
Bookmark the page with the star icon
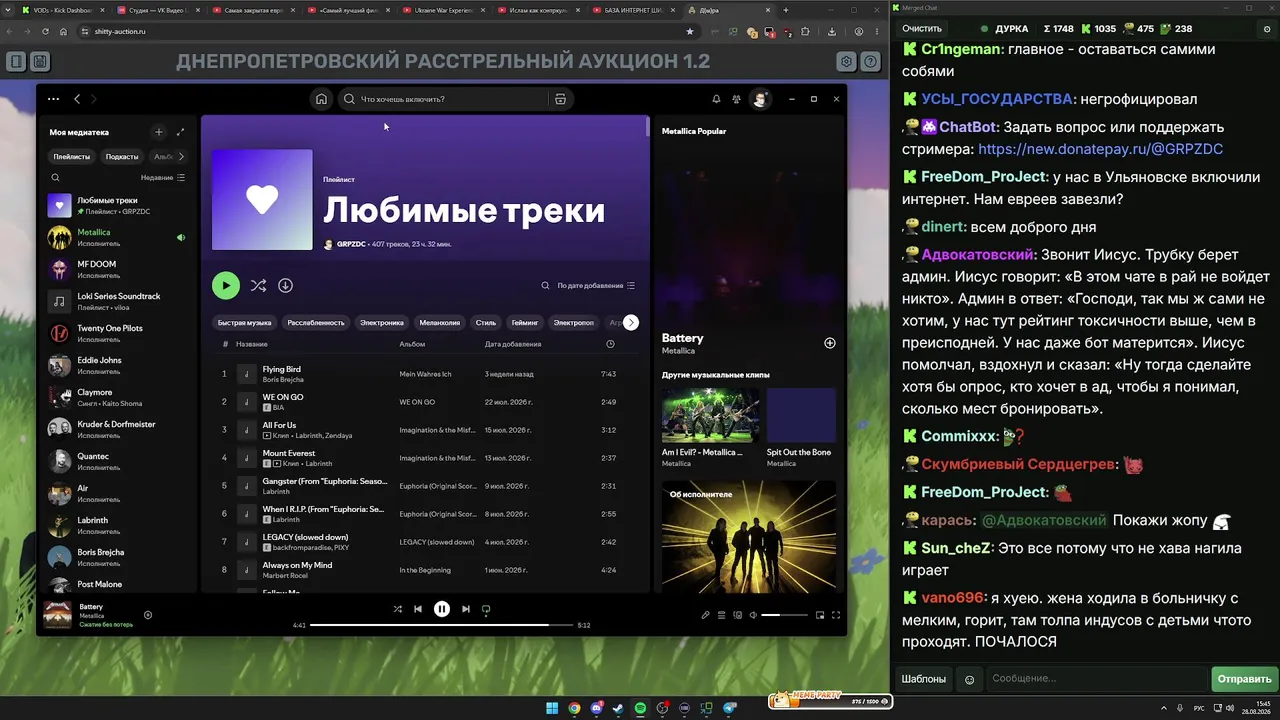click(x=690, y=31)
